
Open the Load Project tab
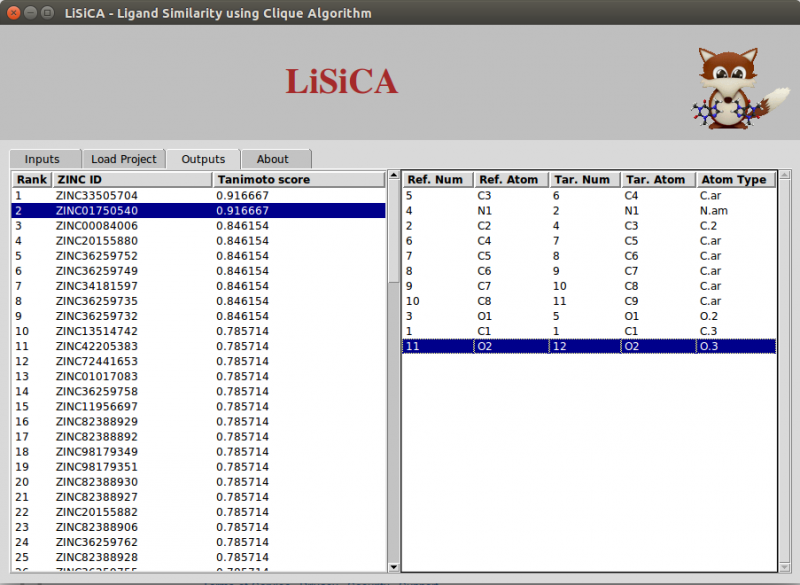tap(123, 159)
